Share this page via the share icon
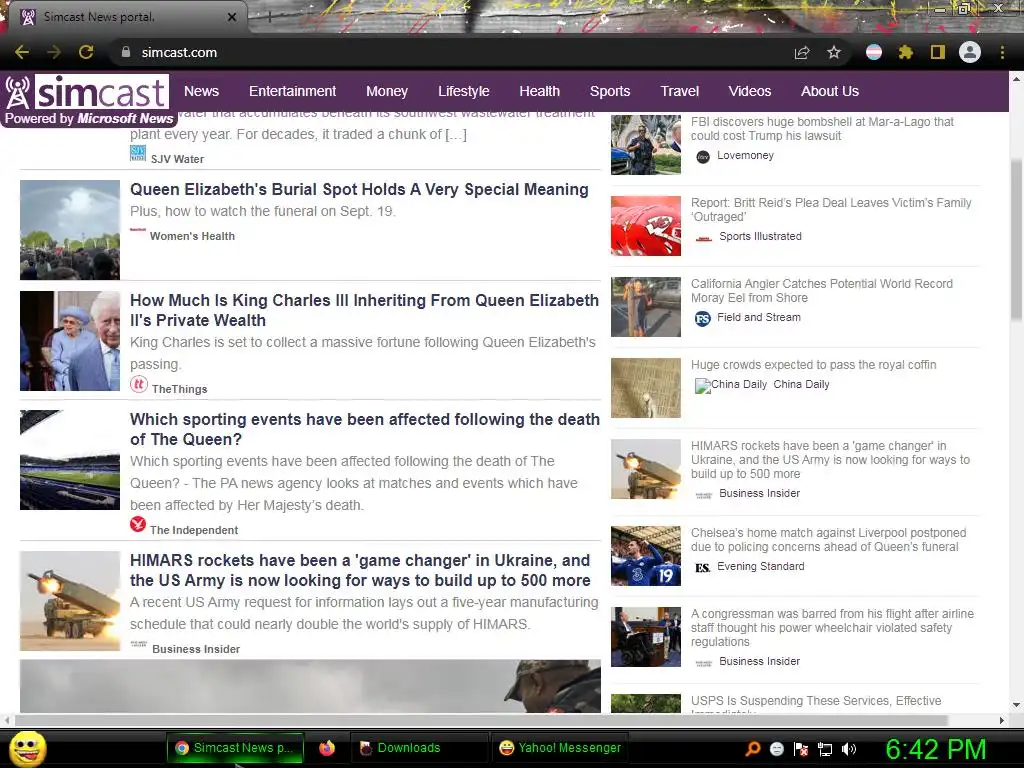The width and height of the screenshot is (1024, 768). pyautogui.click(x=802, y=52)
